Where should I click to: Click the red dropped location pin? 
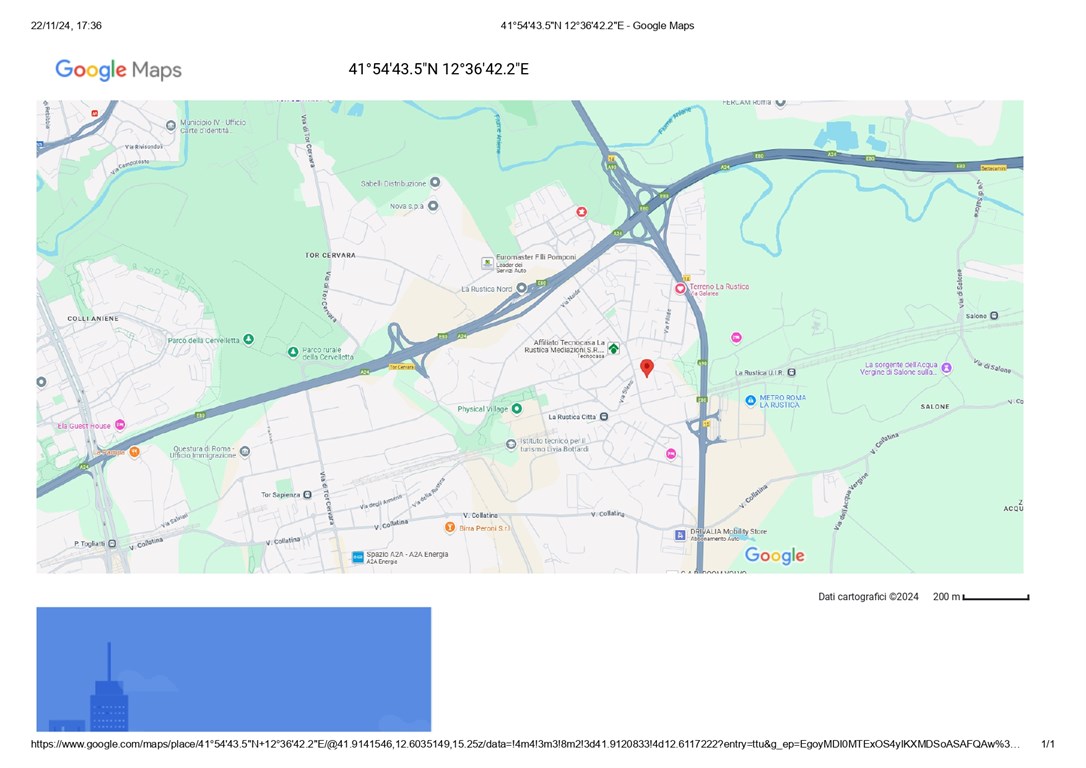tap(646, 368)
